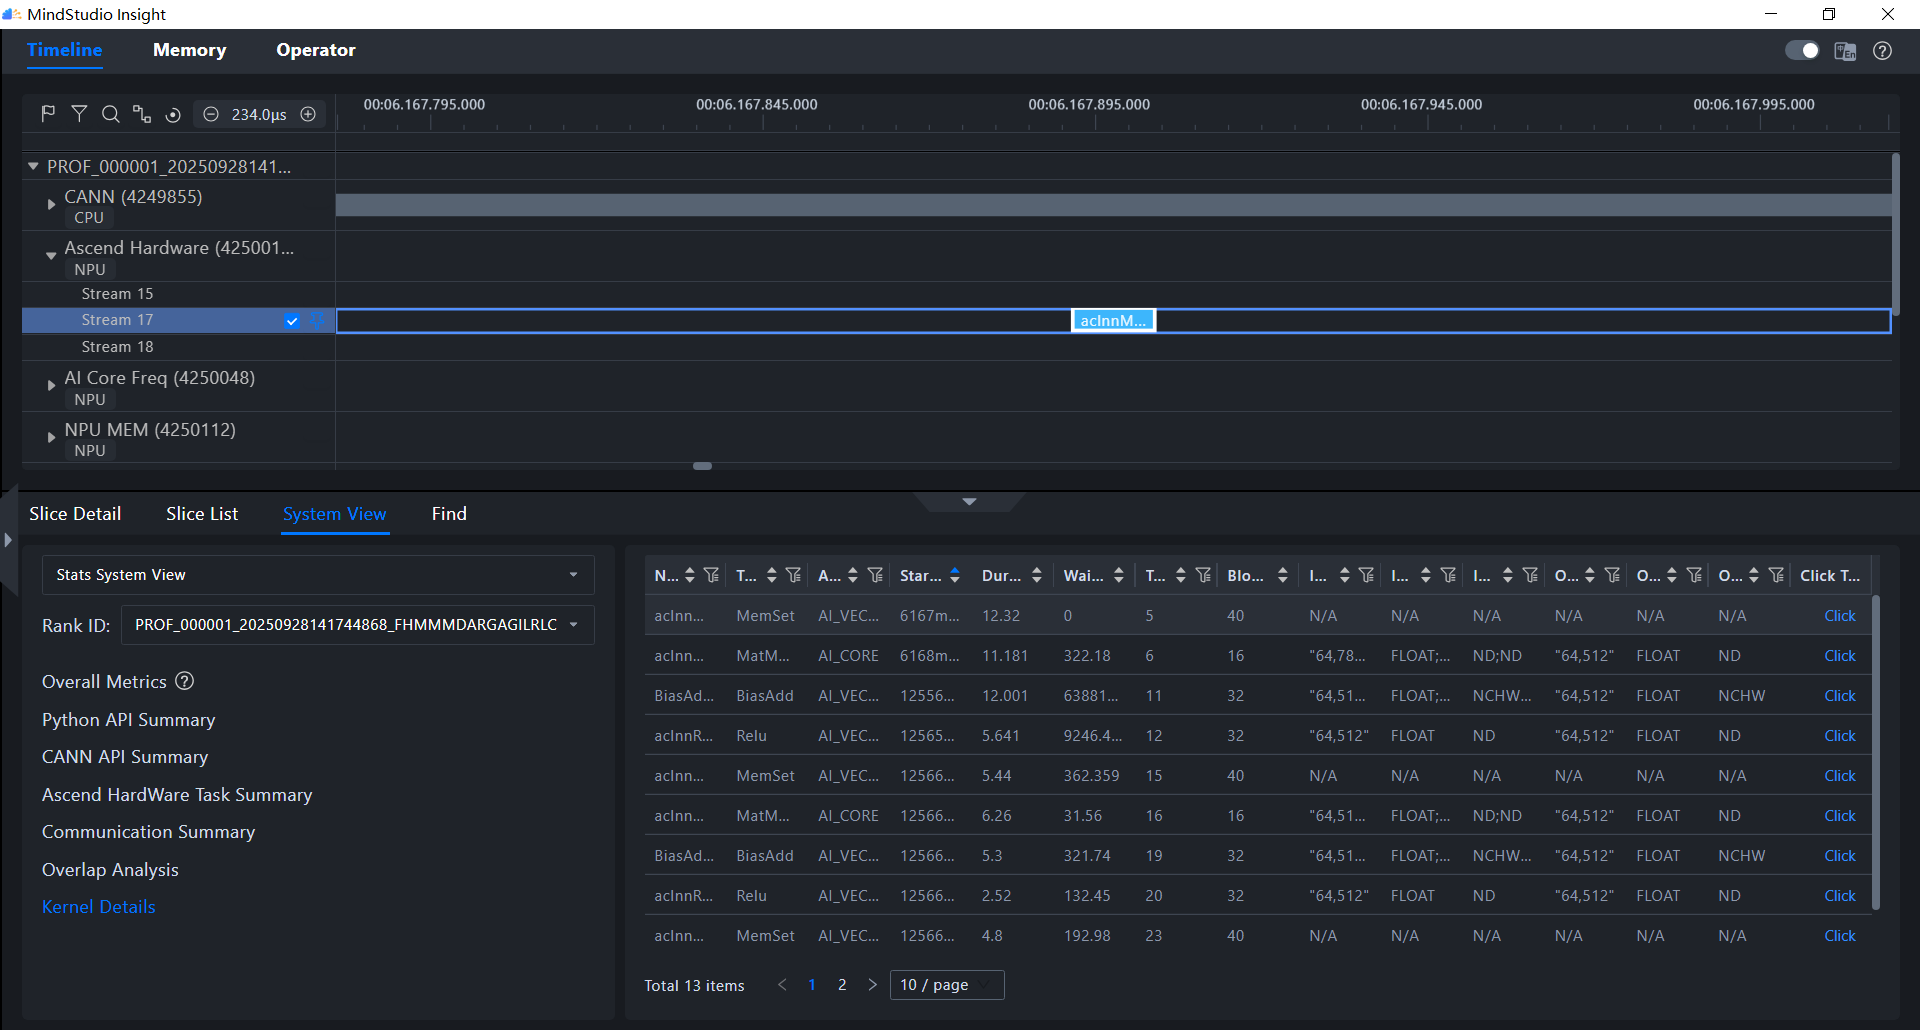Go to page 2 of kernel table
Viewport: 1920px width, 1030px height.
[842, 985]
